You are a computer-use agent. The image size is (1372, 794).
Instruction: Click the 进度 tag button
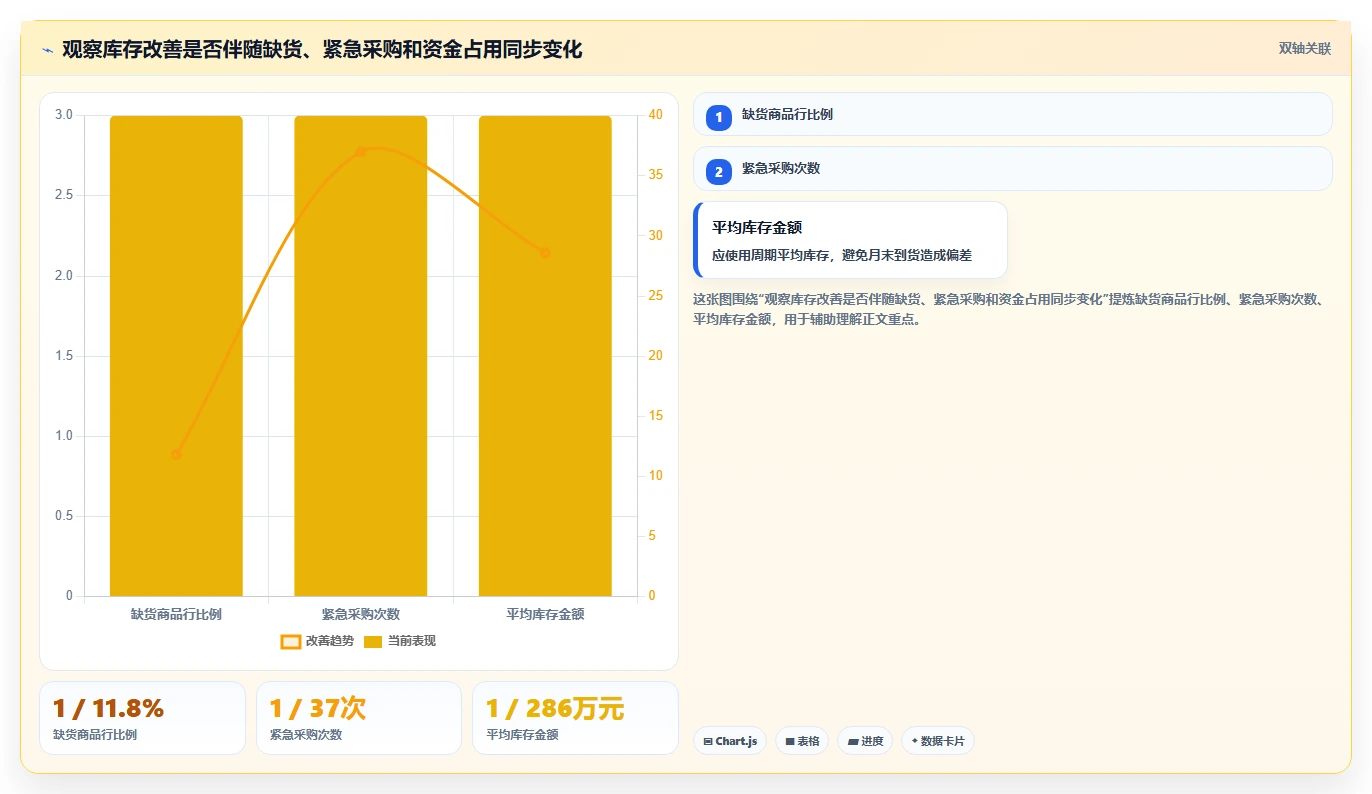pos(865,741)
